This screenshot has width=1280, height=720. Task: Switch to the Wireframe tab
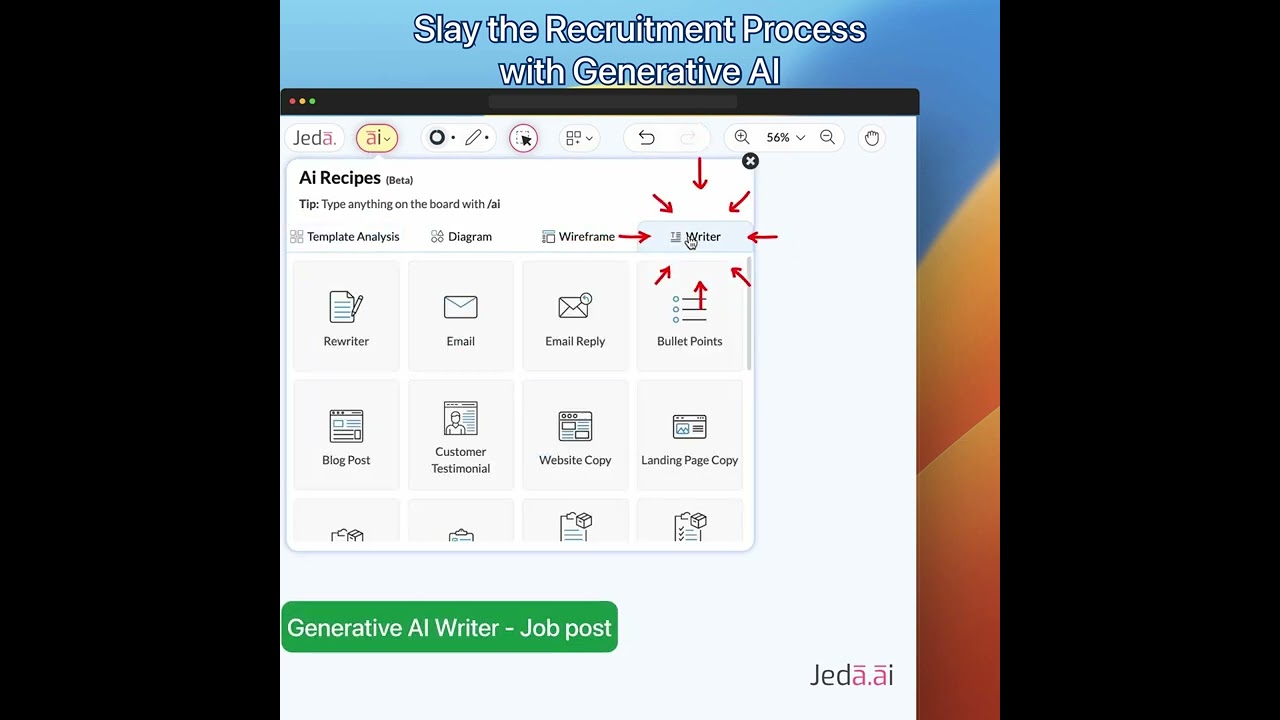(x=578, y=237)
